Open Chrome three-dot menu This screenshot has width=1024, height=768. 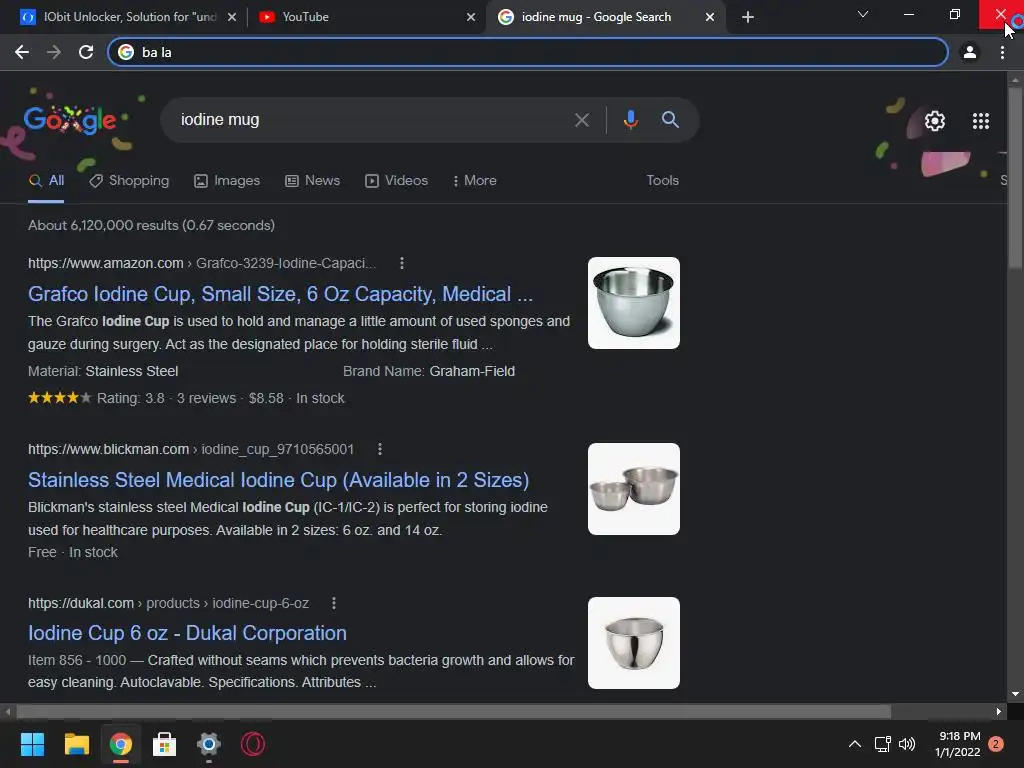[1002, 52]
